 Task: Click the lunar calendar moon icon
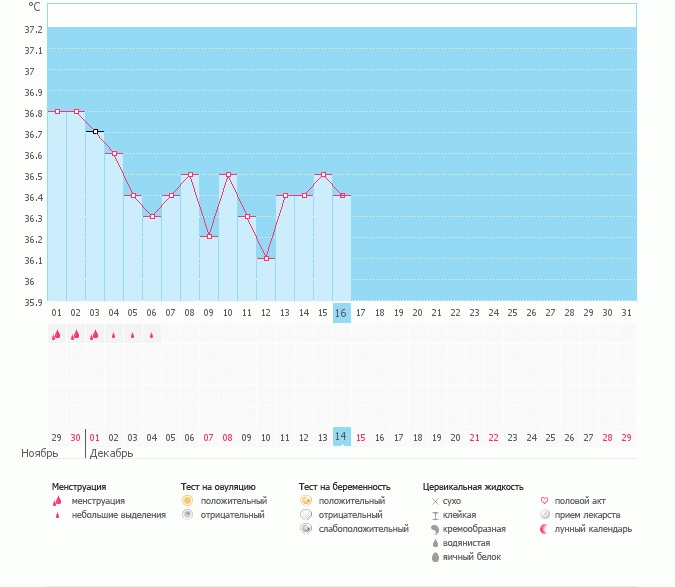545,529
